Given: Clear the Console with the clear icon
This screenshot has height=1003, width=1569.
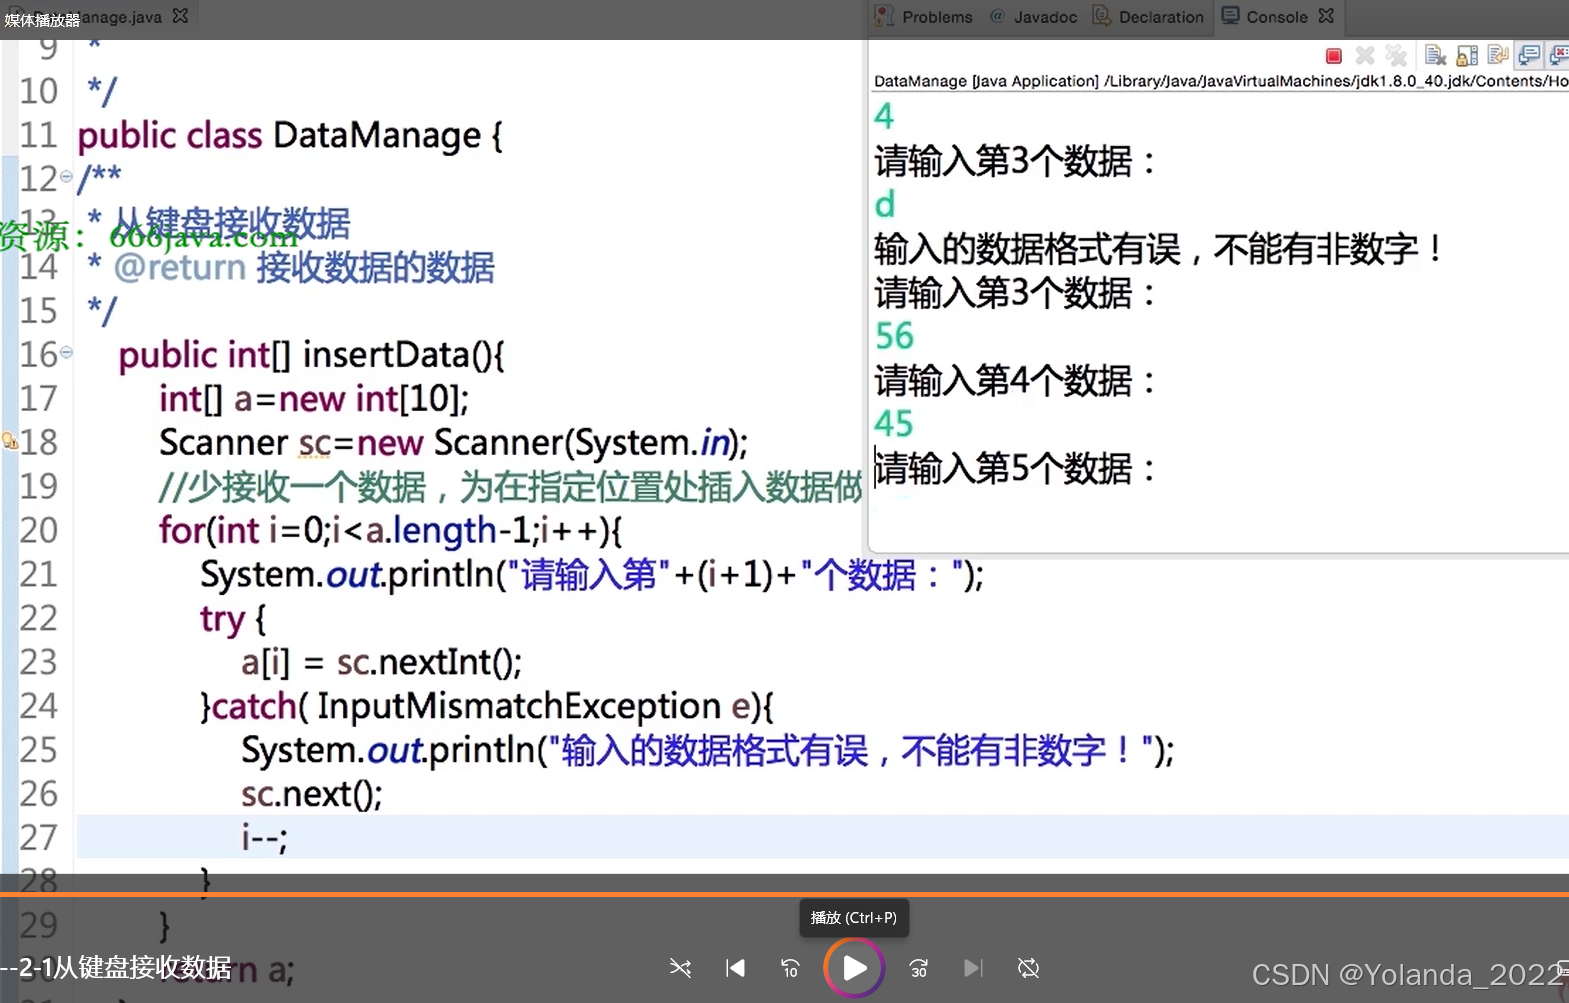Looking at the screenshot, I should click(1436, 56).
